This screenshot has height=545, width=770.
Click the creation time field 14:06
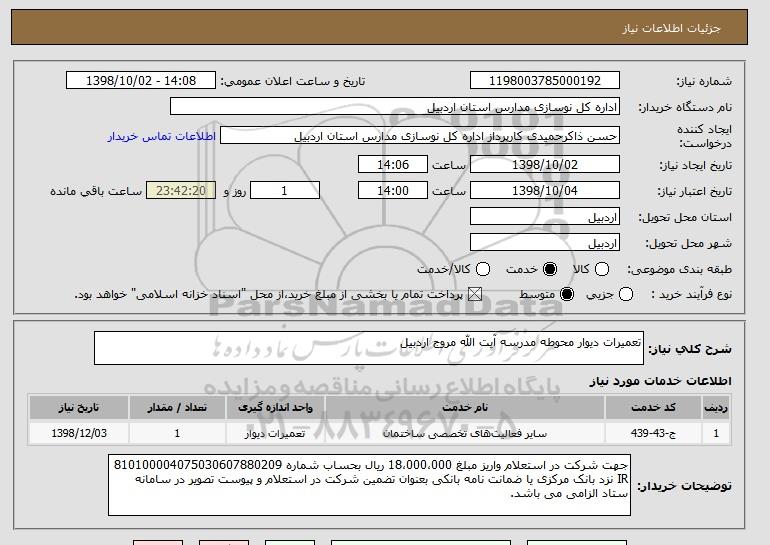[393, 164]
